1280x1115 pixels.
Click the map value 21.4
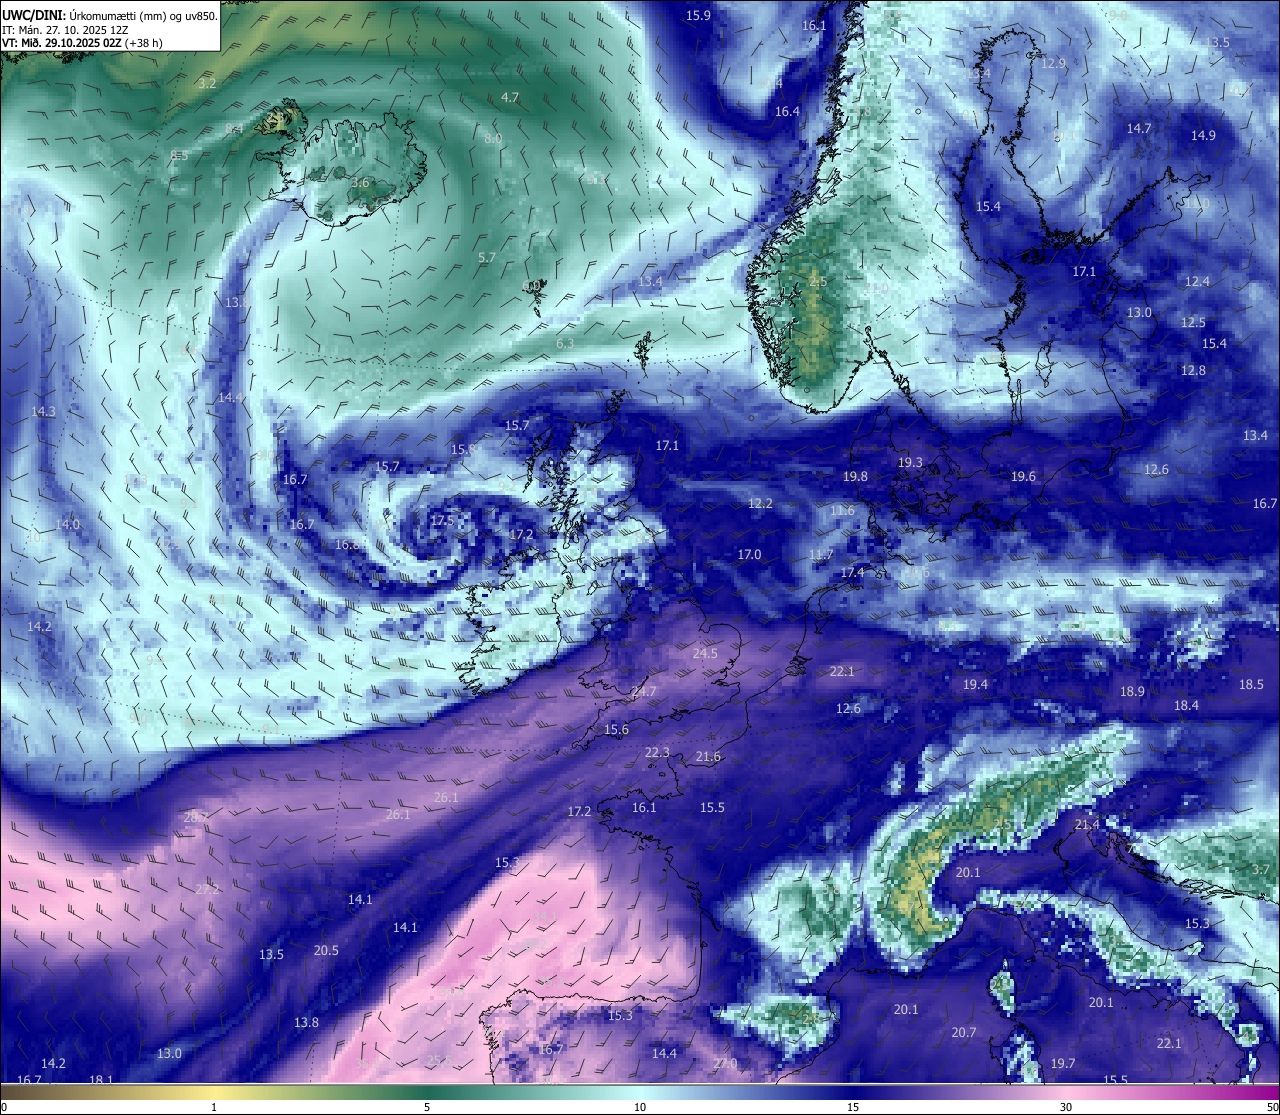point(1087,824)
